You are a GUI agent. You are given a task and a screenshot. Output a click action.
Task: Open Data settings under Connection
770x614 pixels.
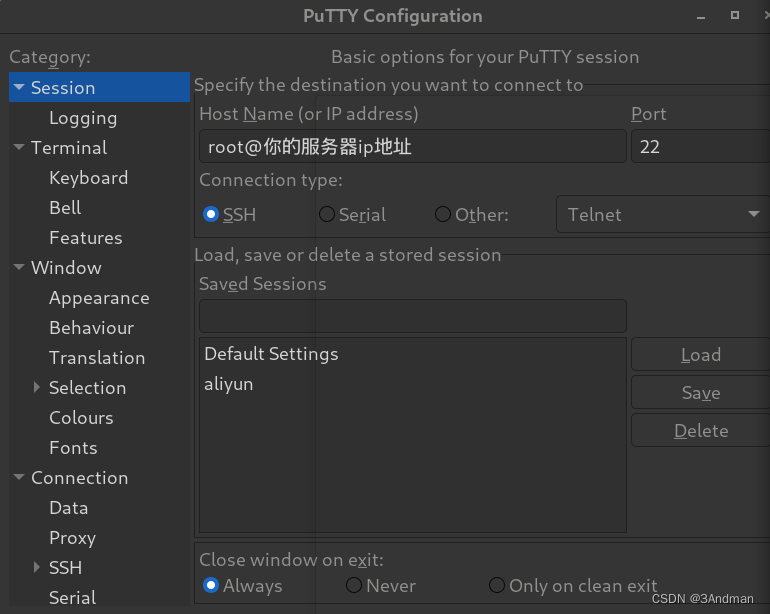coord(69,507)
